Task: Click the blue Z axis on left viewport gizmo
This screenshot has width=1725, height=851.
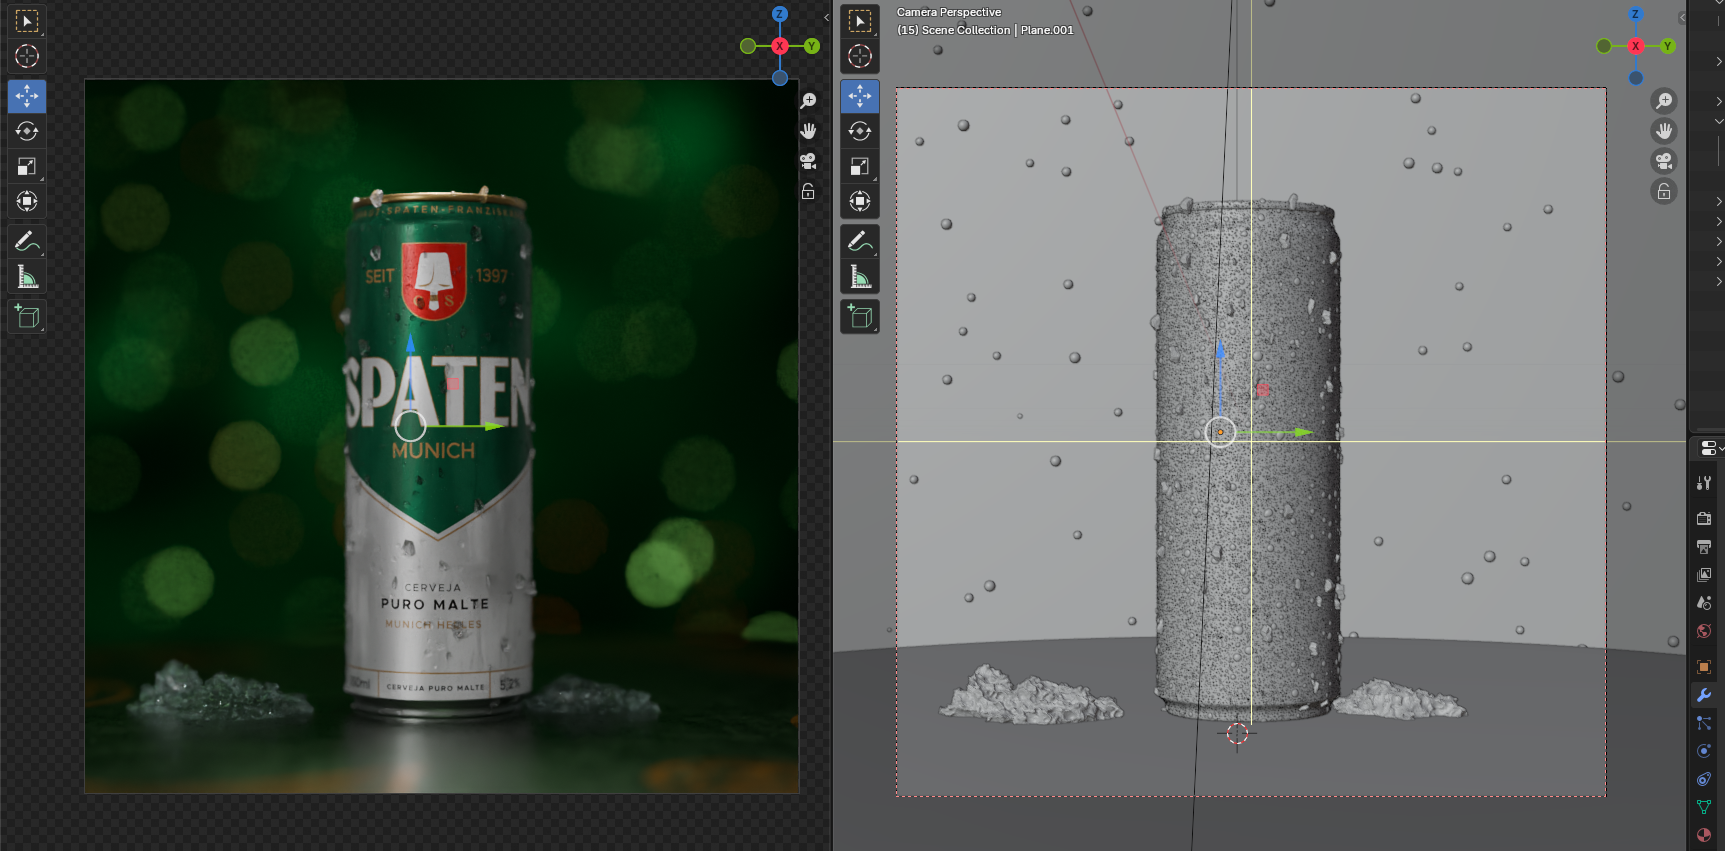Action: click(780, 14)
